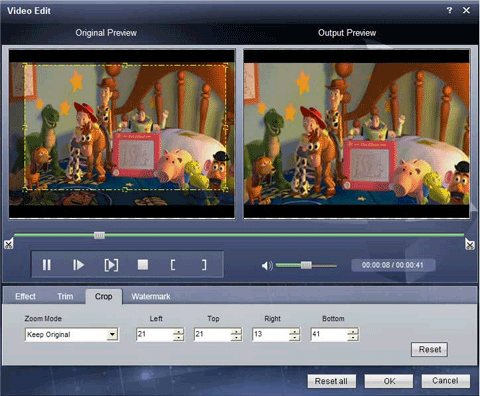
Task: Click the green timeline progress bar
Action: 239,235
